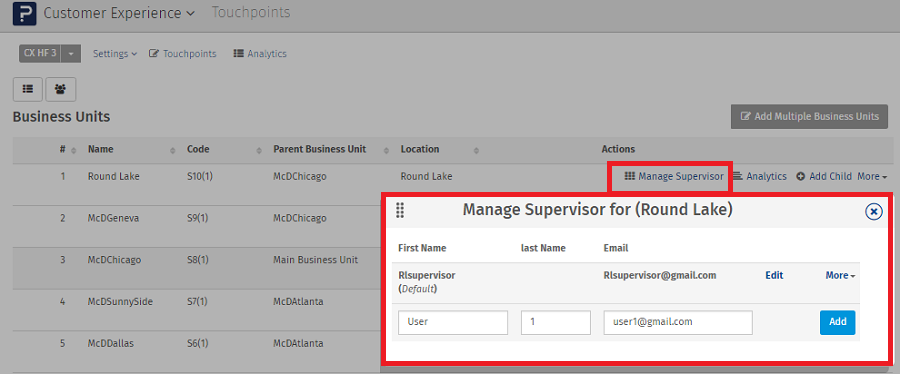Click code S7(1)

coord(198,302)
